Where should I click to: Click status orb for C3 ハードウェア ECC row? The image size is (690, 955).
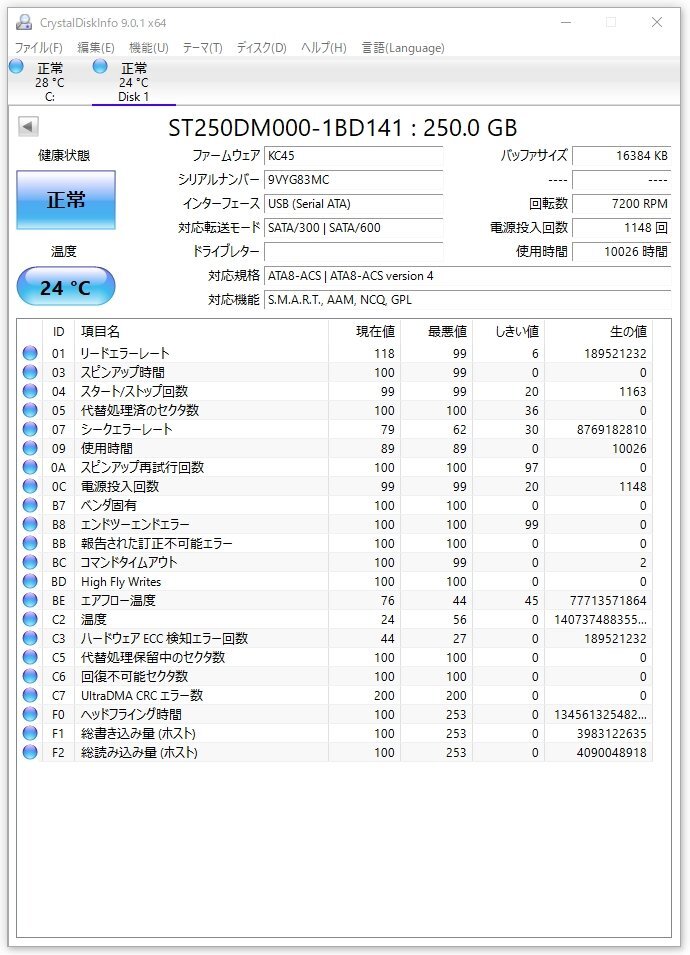tap(30, 638)
